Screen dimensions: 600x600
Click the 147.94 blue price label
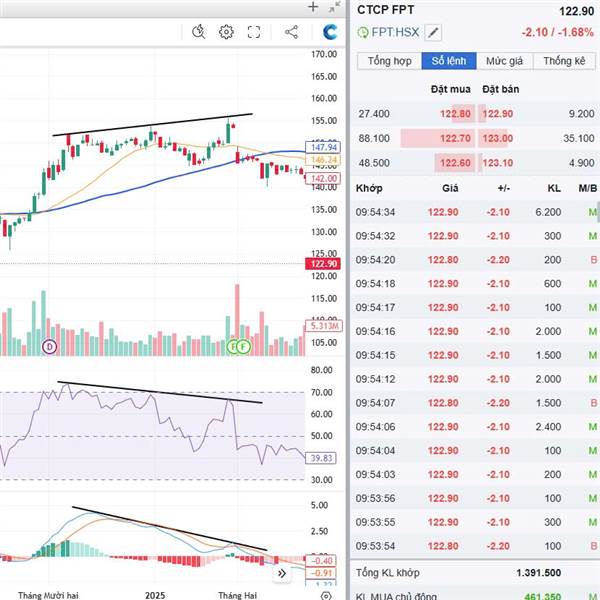click(x=323, y=147)
